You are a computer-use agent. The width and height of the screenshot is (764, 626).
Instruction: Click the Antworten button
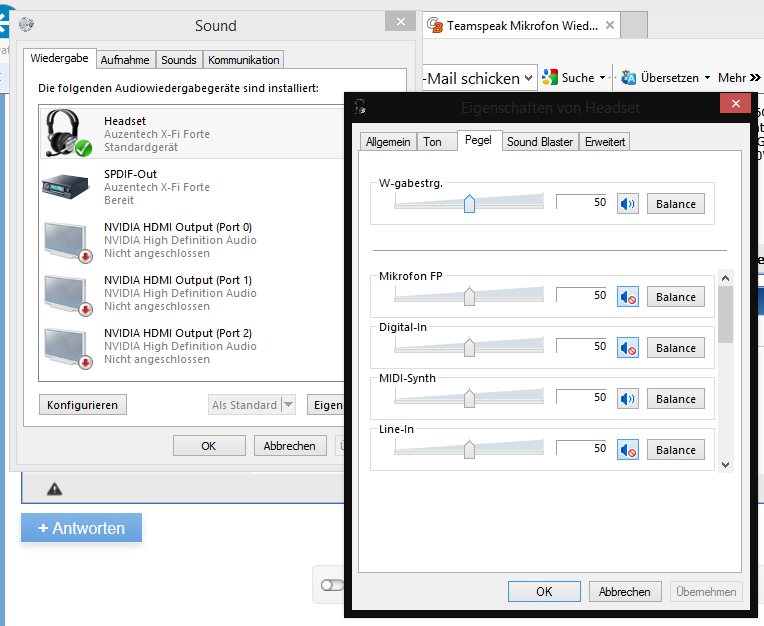click(x=81, y=528)
